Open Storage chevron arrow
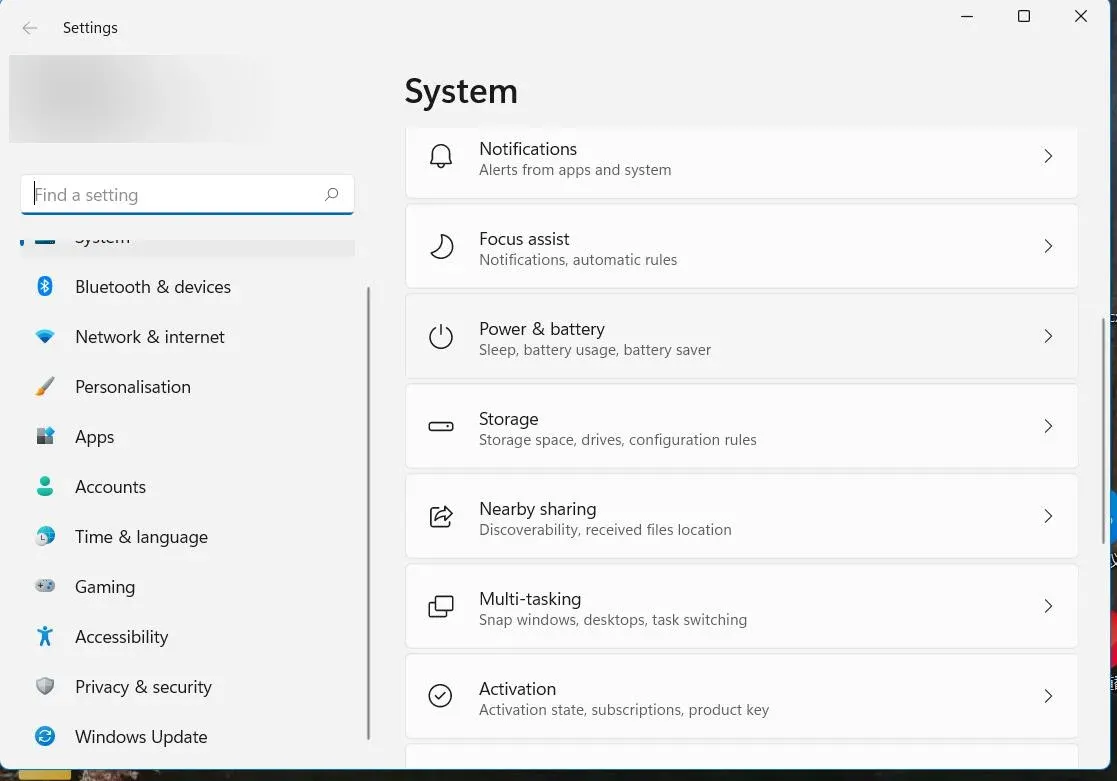Image resolution: width=1117 pixels, height=781 pixels. pos(1048,426)
